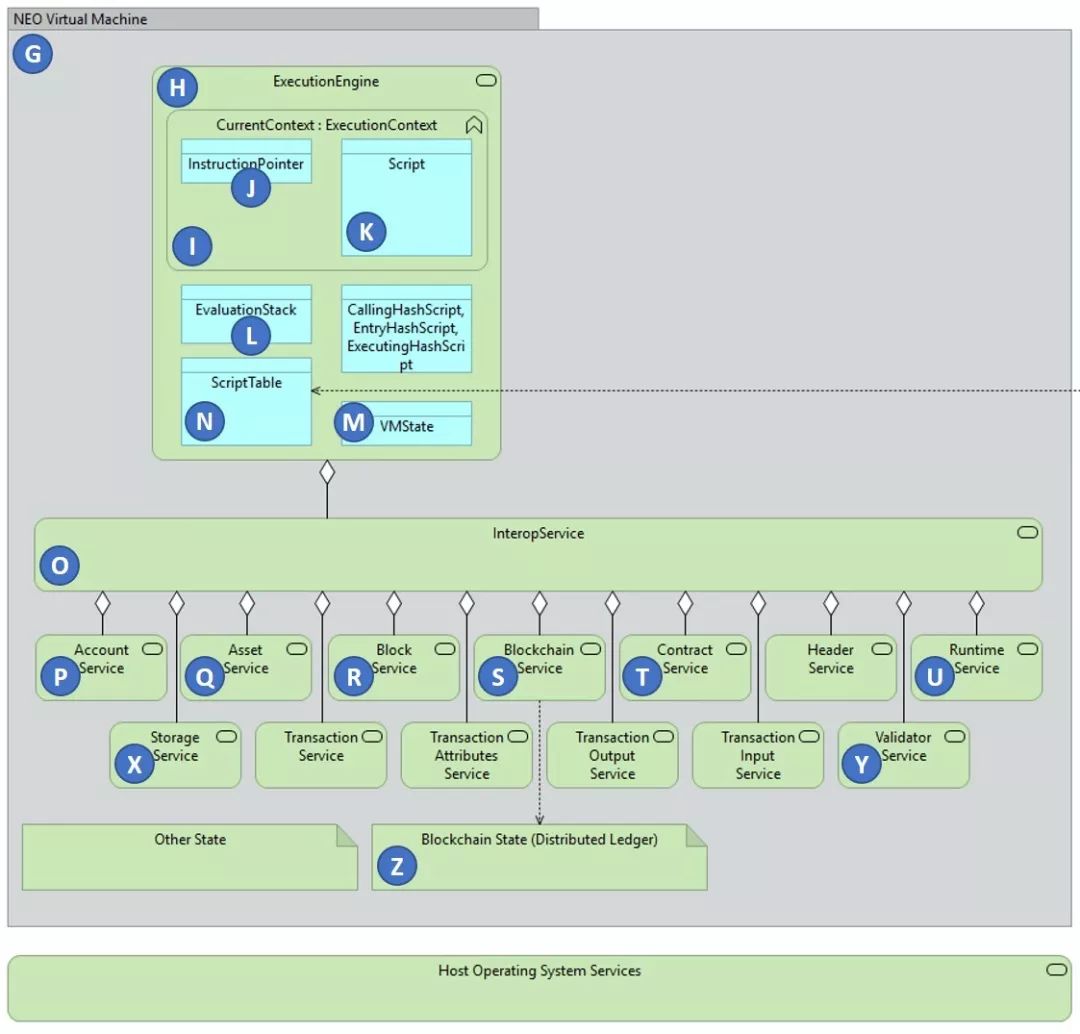Click the Asset Service node's icon
The height and width of the screenshot is (1034, 1080).
coord(297,649)
